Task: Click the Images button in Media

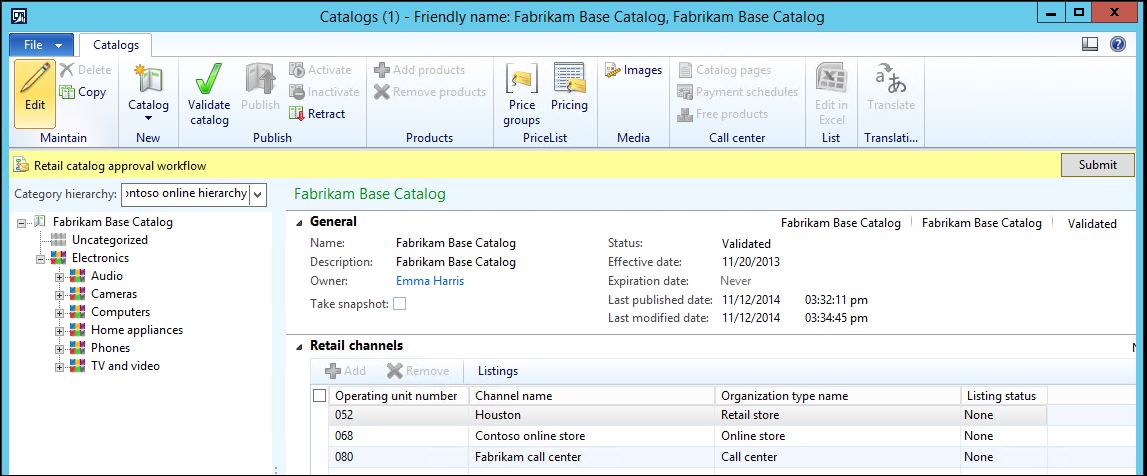Action: coord(633,70)
